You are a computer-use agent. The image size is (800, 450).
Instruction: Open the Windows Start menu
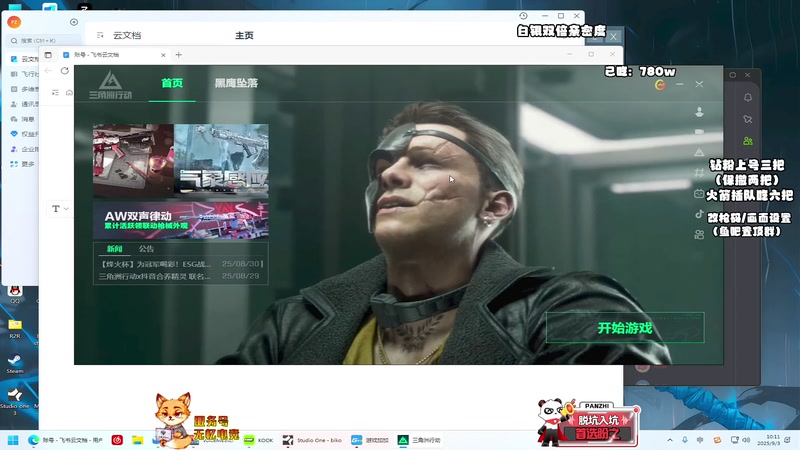click(13, 440)
